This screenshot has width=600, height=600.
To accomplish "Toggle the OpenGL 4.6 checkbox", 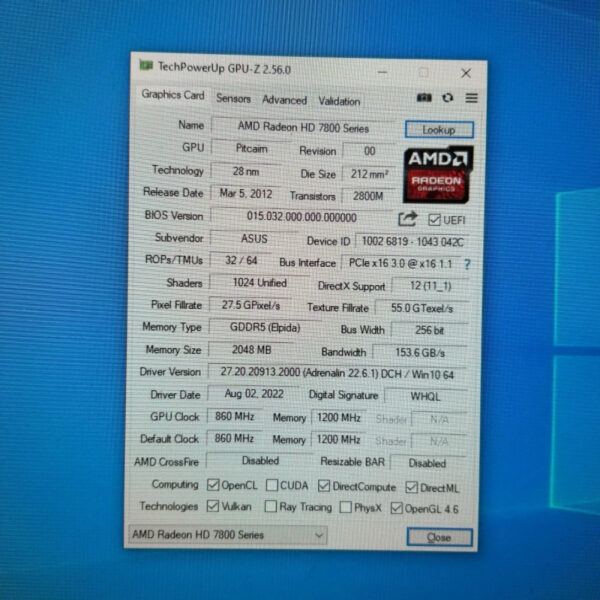I will pos(396,508).
